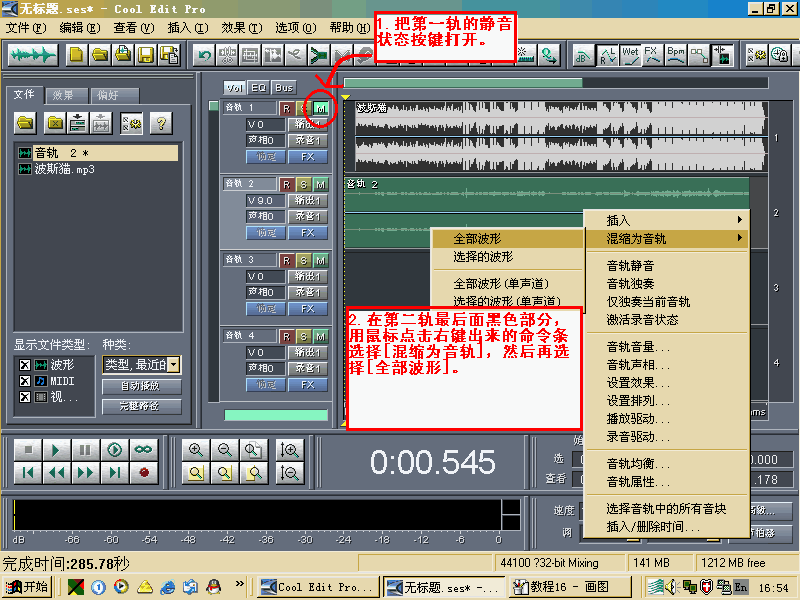Arm record with R on 音轨 3
Viewport: 800px width, 600px height.
pos(286,260)
